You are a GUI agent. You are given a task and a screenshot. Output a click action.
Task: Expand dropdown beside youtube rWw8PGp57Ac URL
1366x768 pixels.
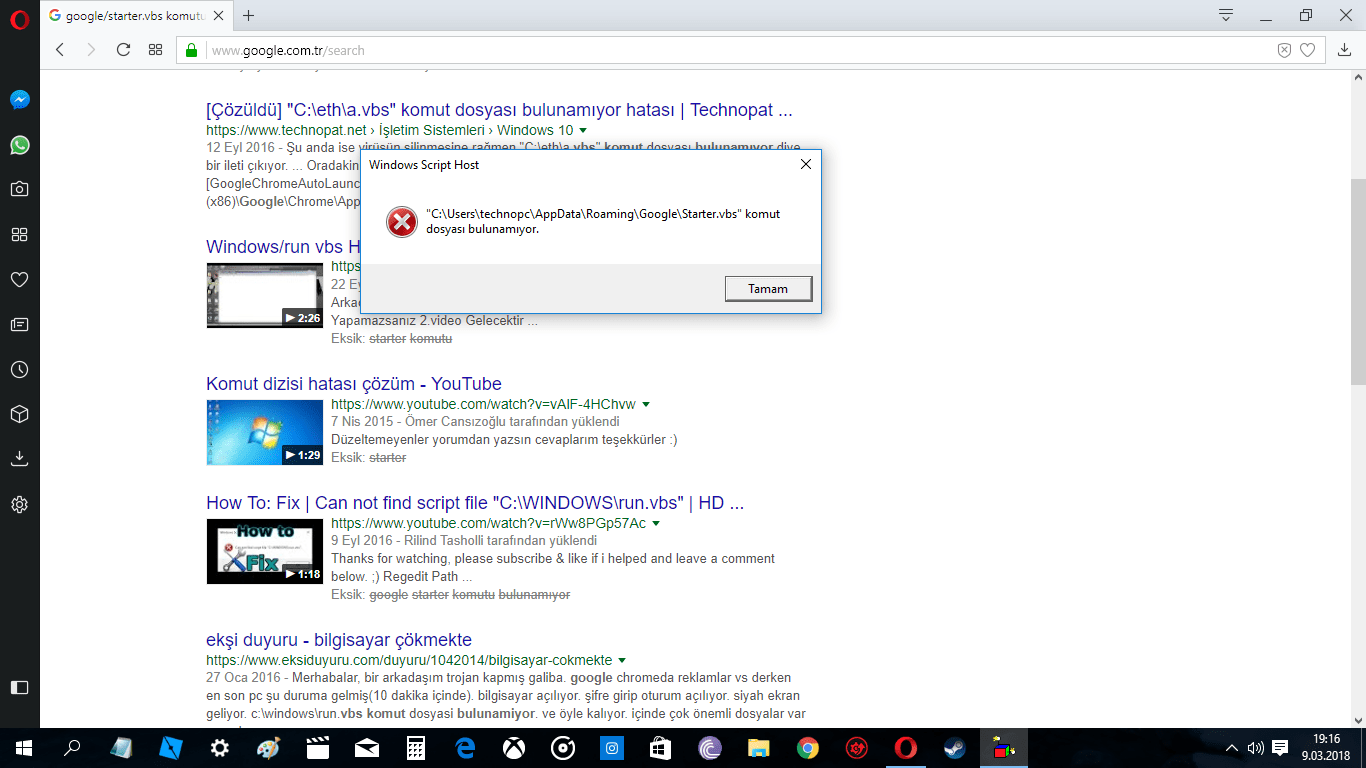point(656,524)
